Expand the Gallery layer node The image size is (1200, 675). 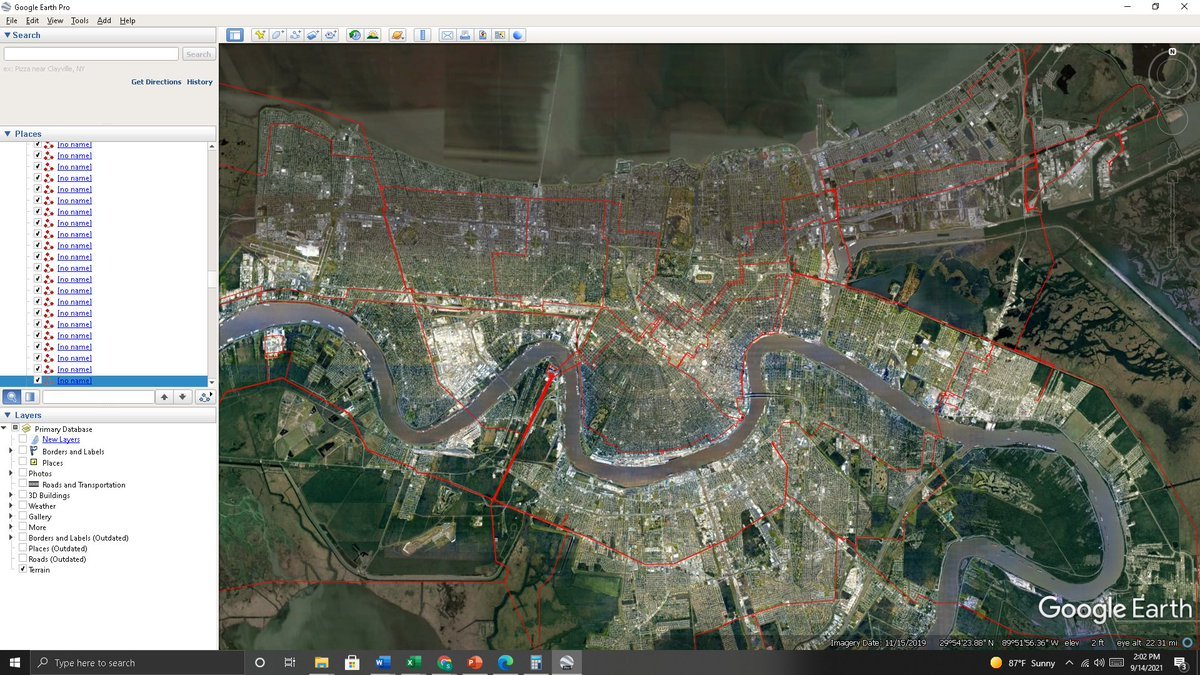12,516
